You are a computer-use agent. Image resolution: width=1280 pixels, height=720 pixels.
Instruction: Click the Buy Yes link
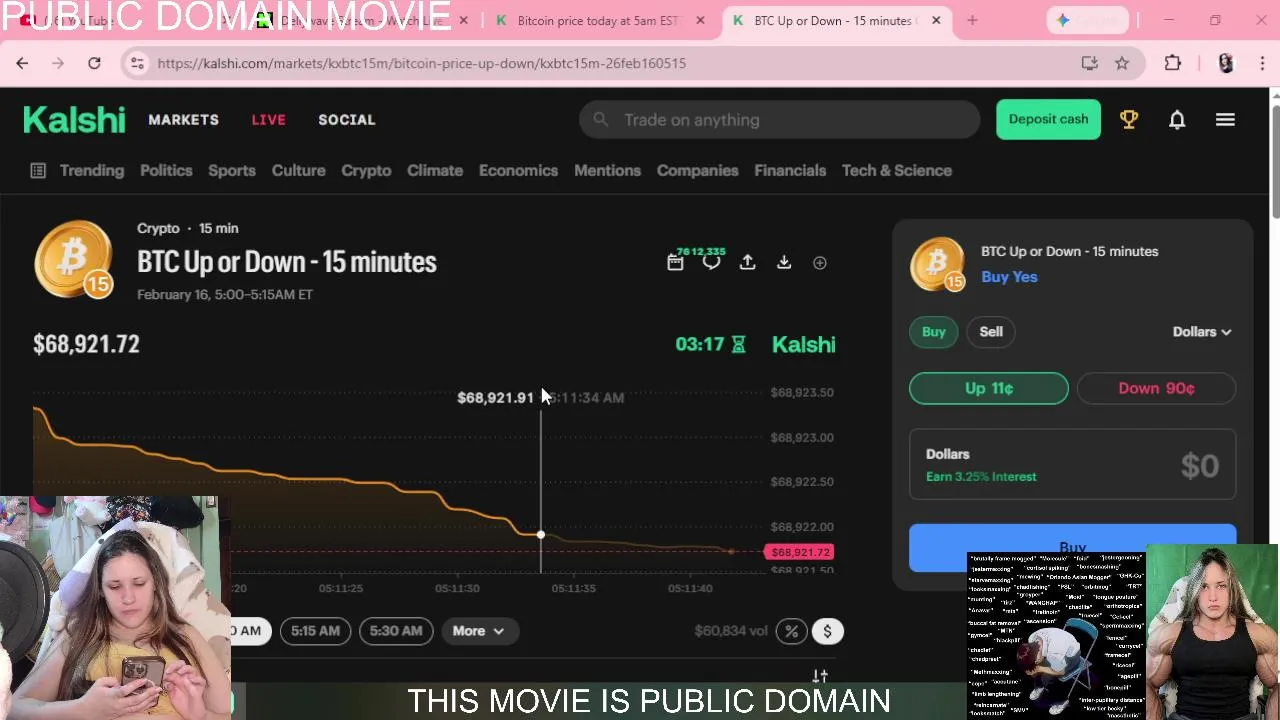point(1009,277)
